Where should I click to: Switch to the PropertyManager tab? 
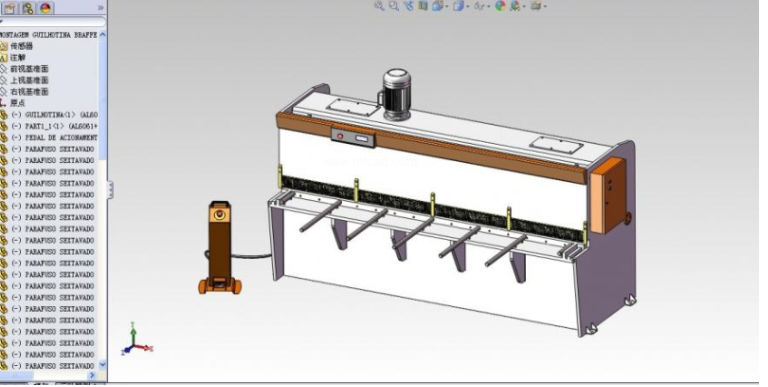(x=10, y=8)
